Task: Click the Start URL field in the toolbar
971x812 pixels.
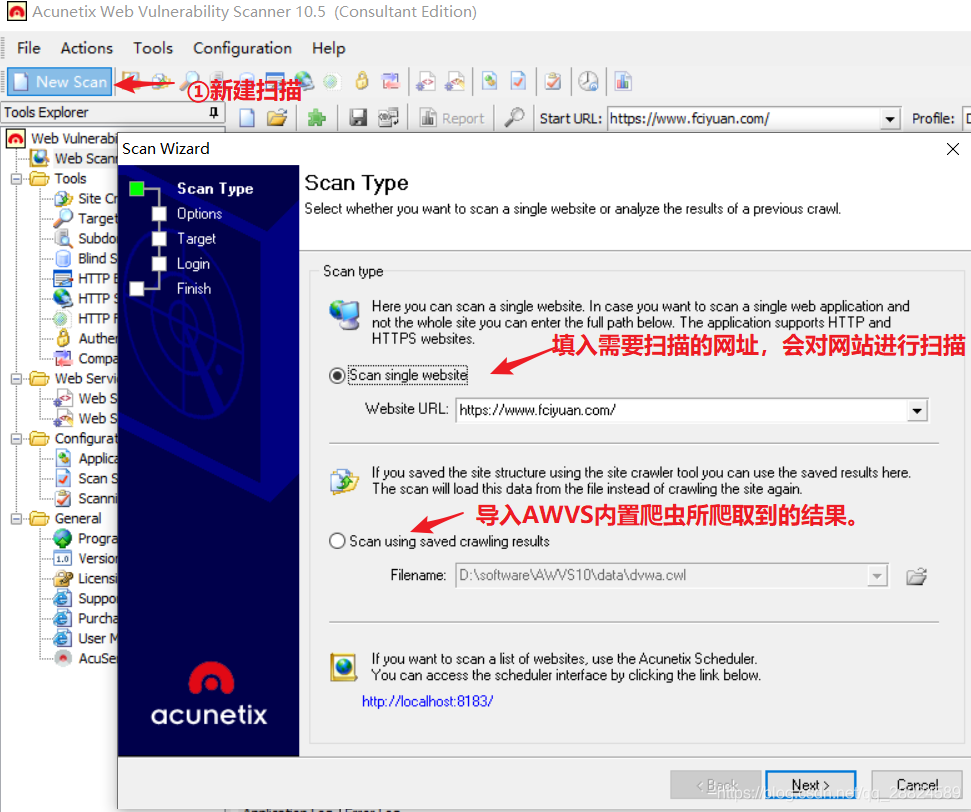Action: tap(744, 118)
